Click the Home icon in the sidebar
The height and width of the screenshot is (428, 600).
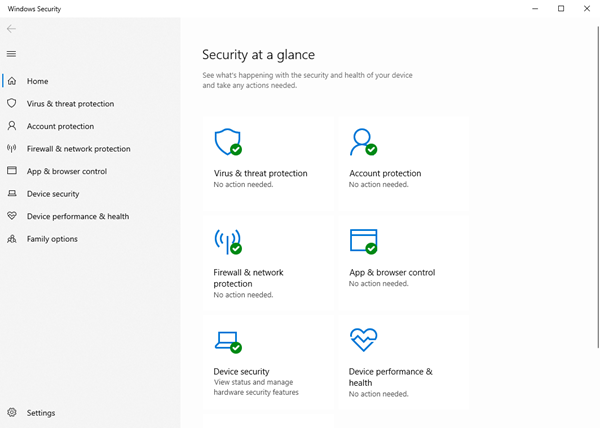[12, 81]
